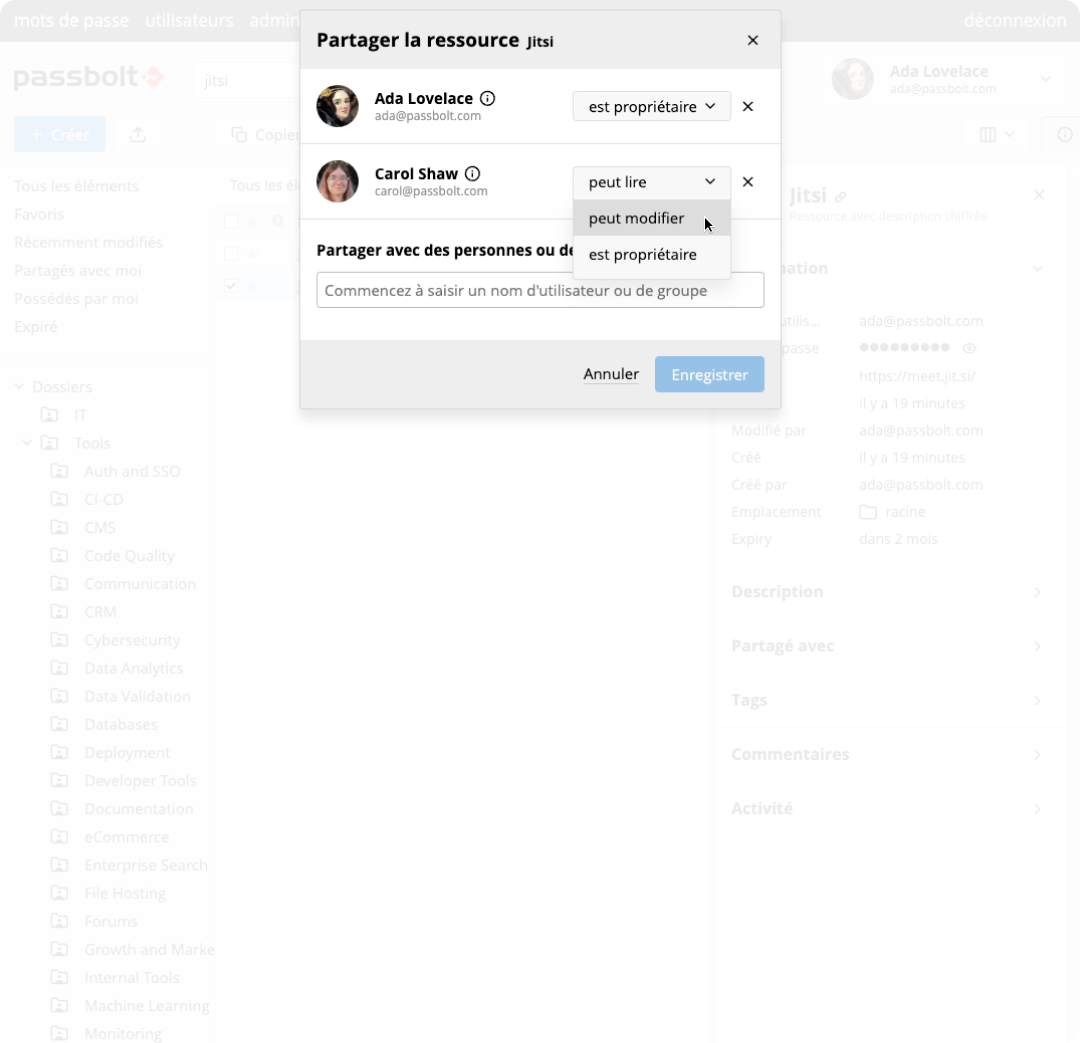1080x1043 pixels.
Task: Open Enterprise Search folder
Action: point(145,865)
